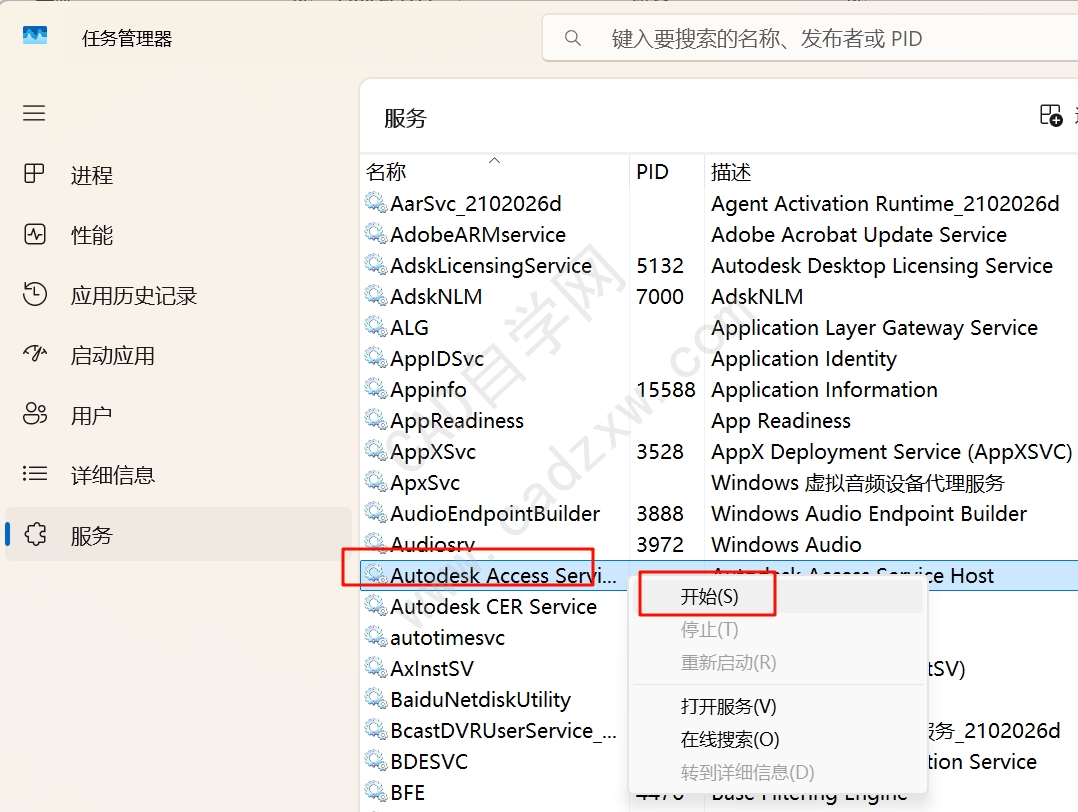Click the gear icon beside AdskLicensingService
The width and height of the screenshot is (1078, 812).
375,265
